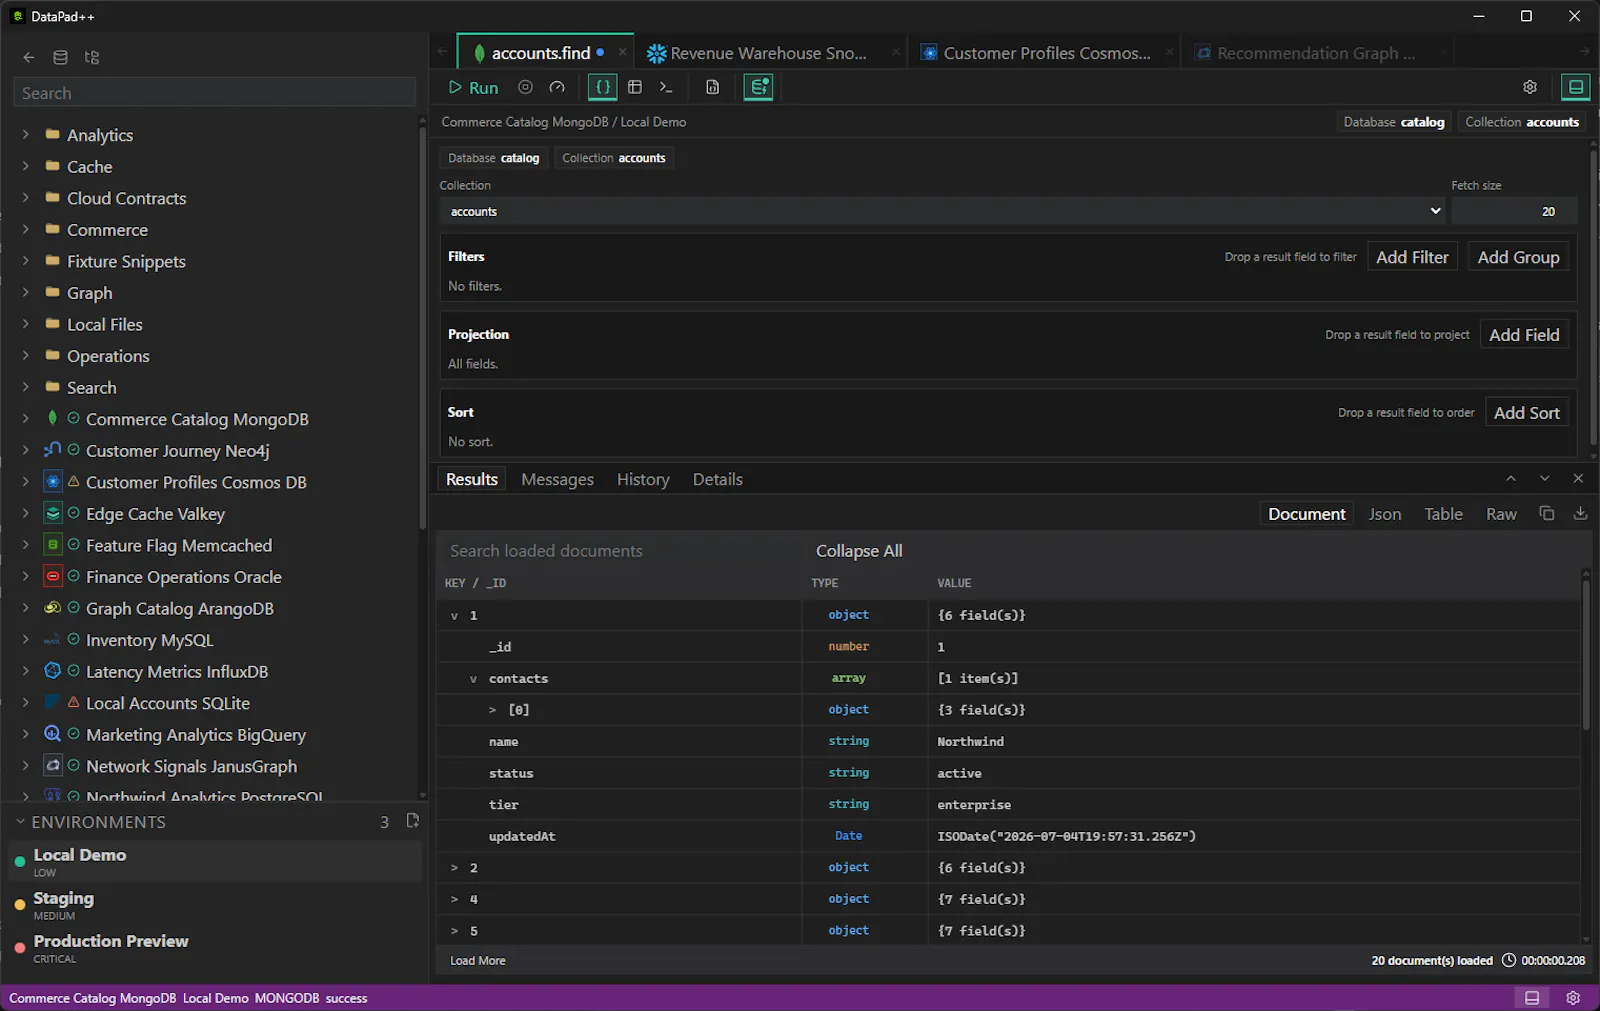
Task: Open the database connections icon in the sidebar
Action: click(60, 57)
